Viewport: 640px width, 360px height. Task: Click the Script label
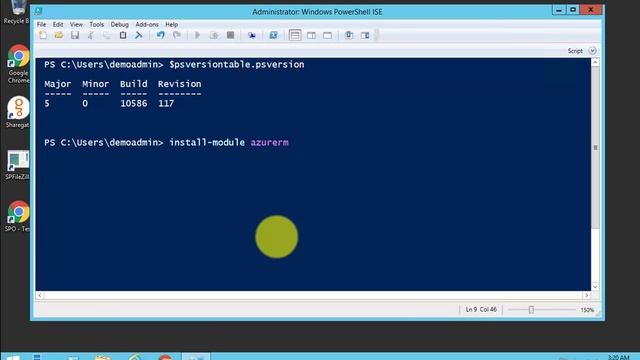[x=575, y=51]
